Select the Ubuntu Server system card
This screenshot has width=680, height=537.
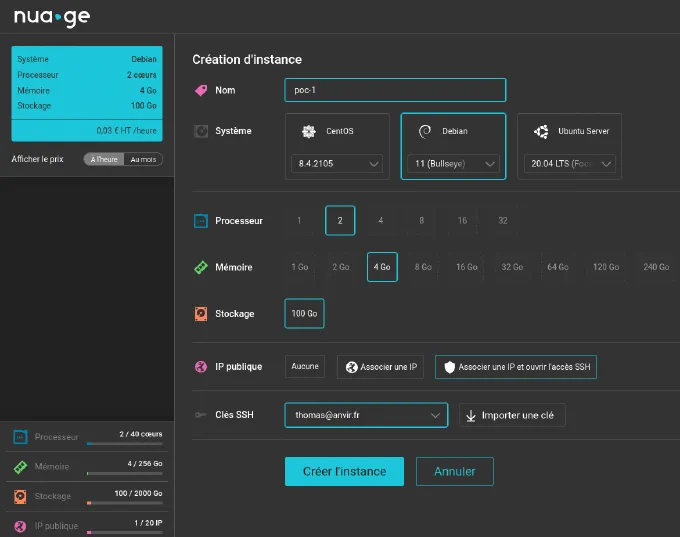click(x=569, y=146)
